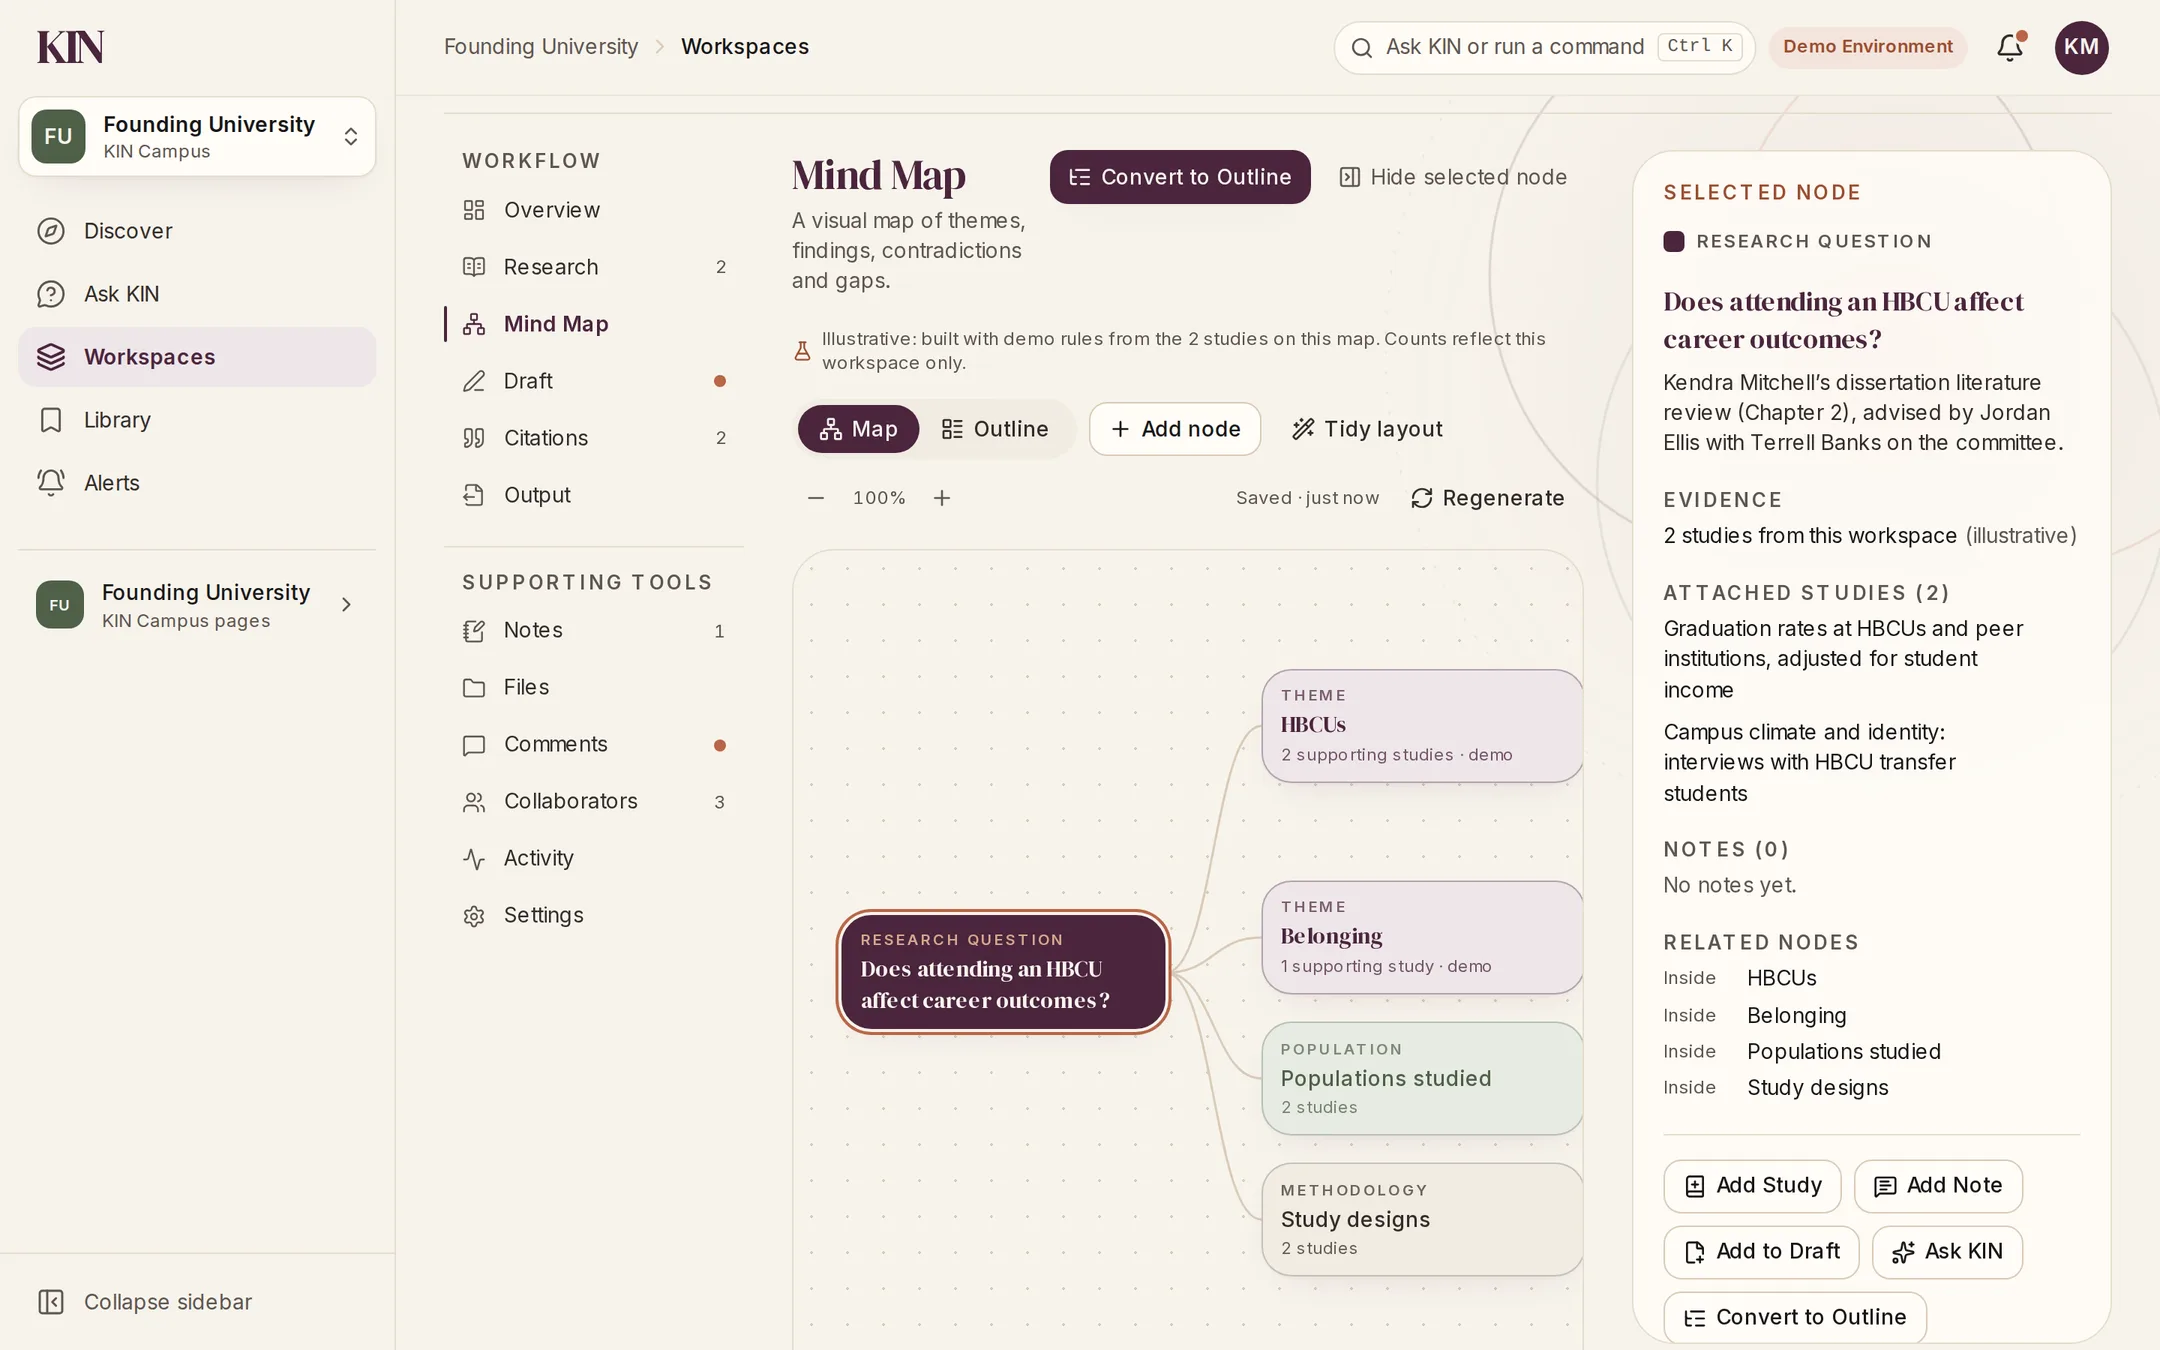Select the Populations studied node
Image resolution: width=2160 pixels, height=1350 pixels.
(x=1422, y=1079)
